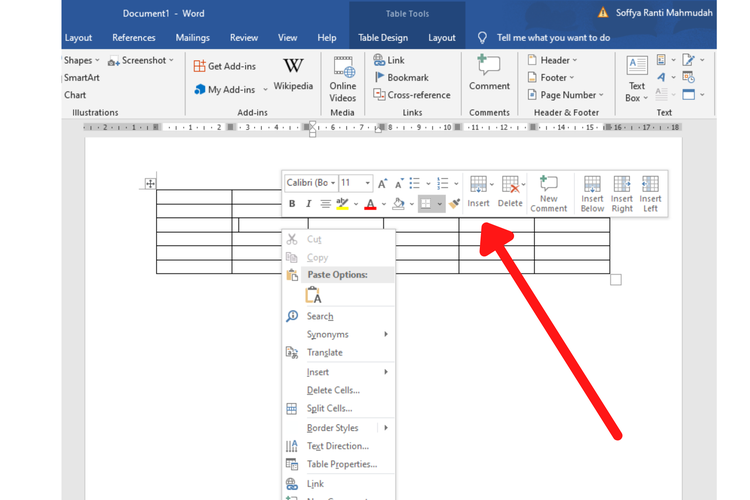750x500 pixels.
Task: Click account name Soffya Ranti Mahmudah
Action: tap(664, 13)
